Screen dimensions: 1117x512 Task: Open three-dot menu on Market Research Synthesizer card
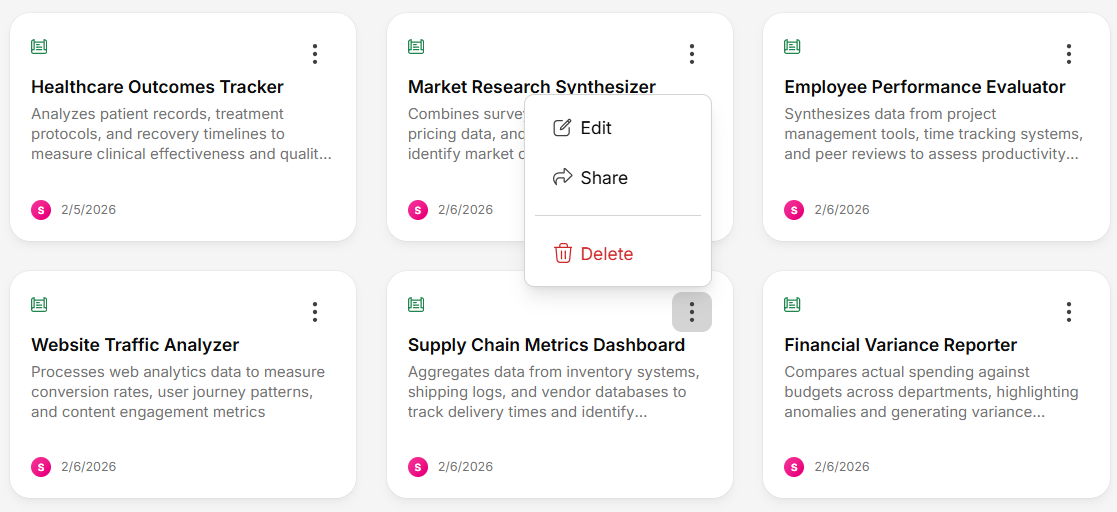pos(691,54)
